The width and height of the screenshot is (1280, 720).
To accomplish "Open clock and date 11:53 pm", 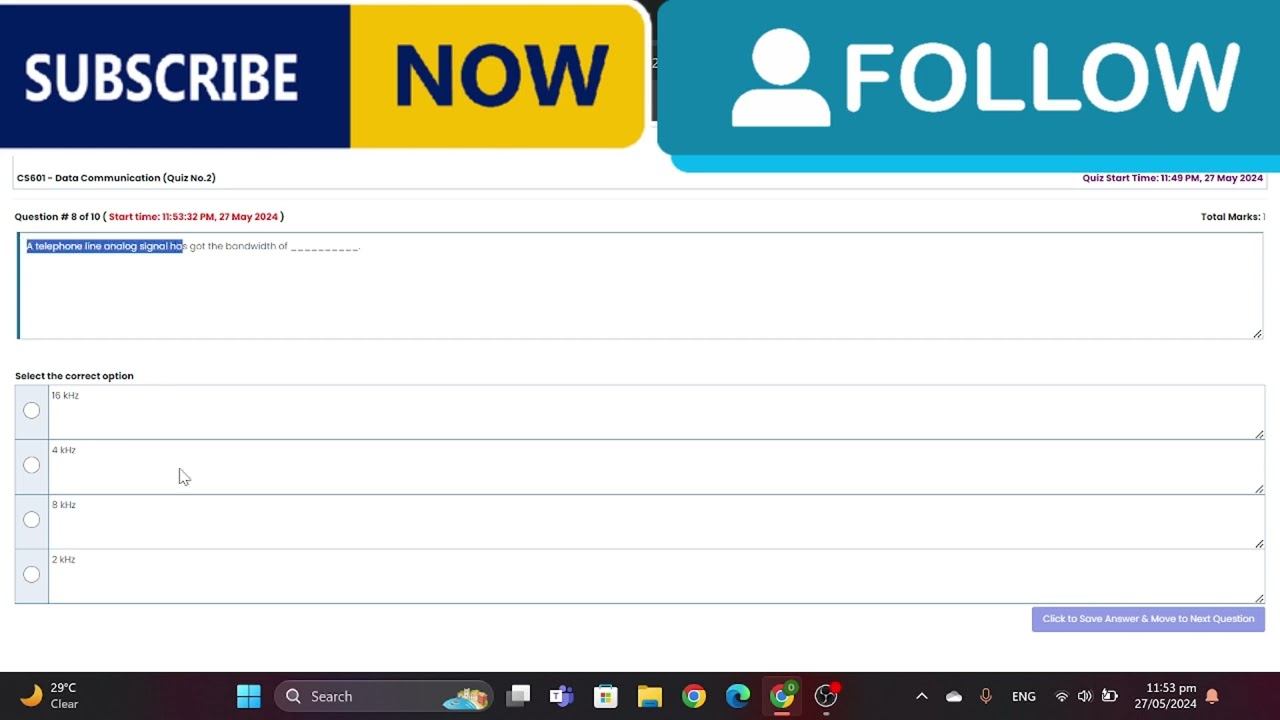I will (x=1165, y=696).
